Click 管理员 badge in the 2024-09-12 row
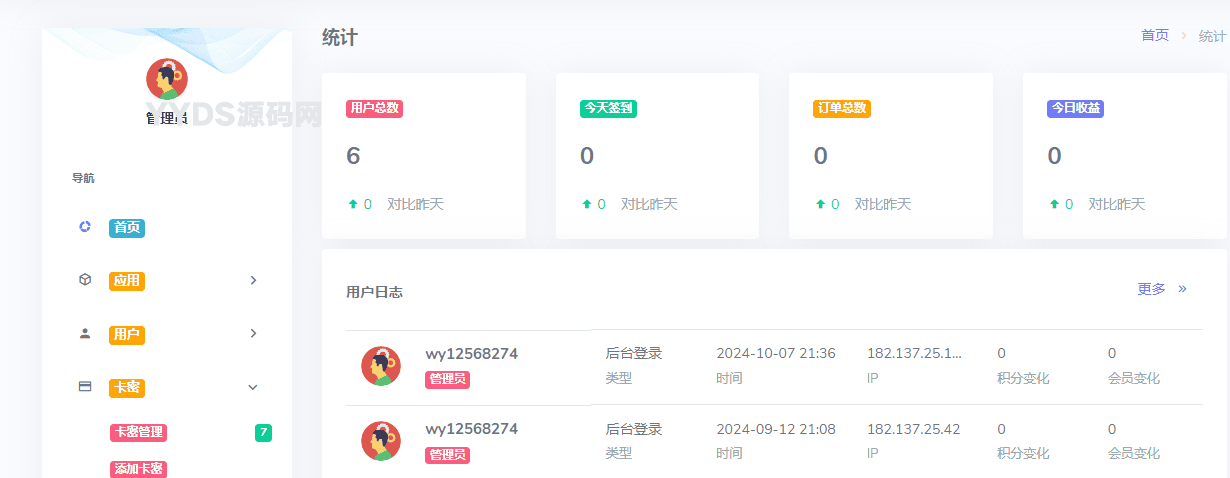Viewport: 1230px width, 478px height. pyautogui.click(x=447, y=455)
